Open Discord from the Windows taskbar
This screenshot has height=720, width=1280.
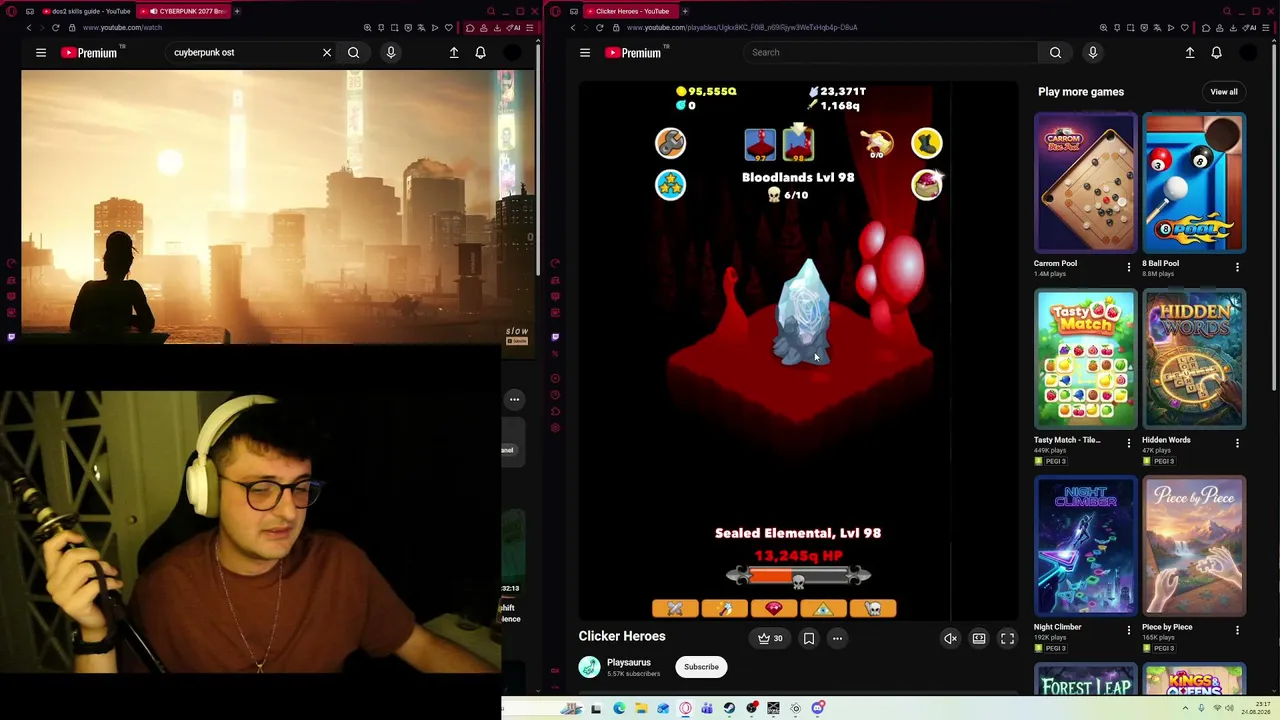click(x=818, y=709)
